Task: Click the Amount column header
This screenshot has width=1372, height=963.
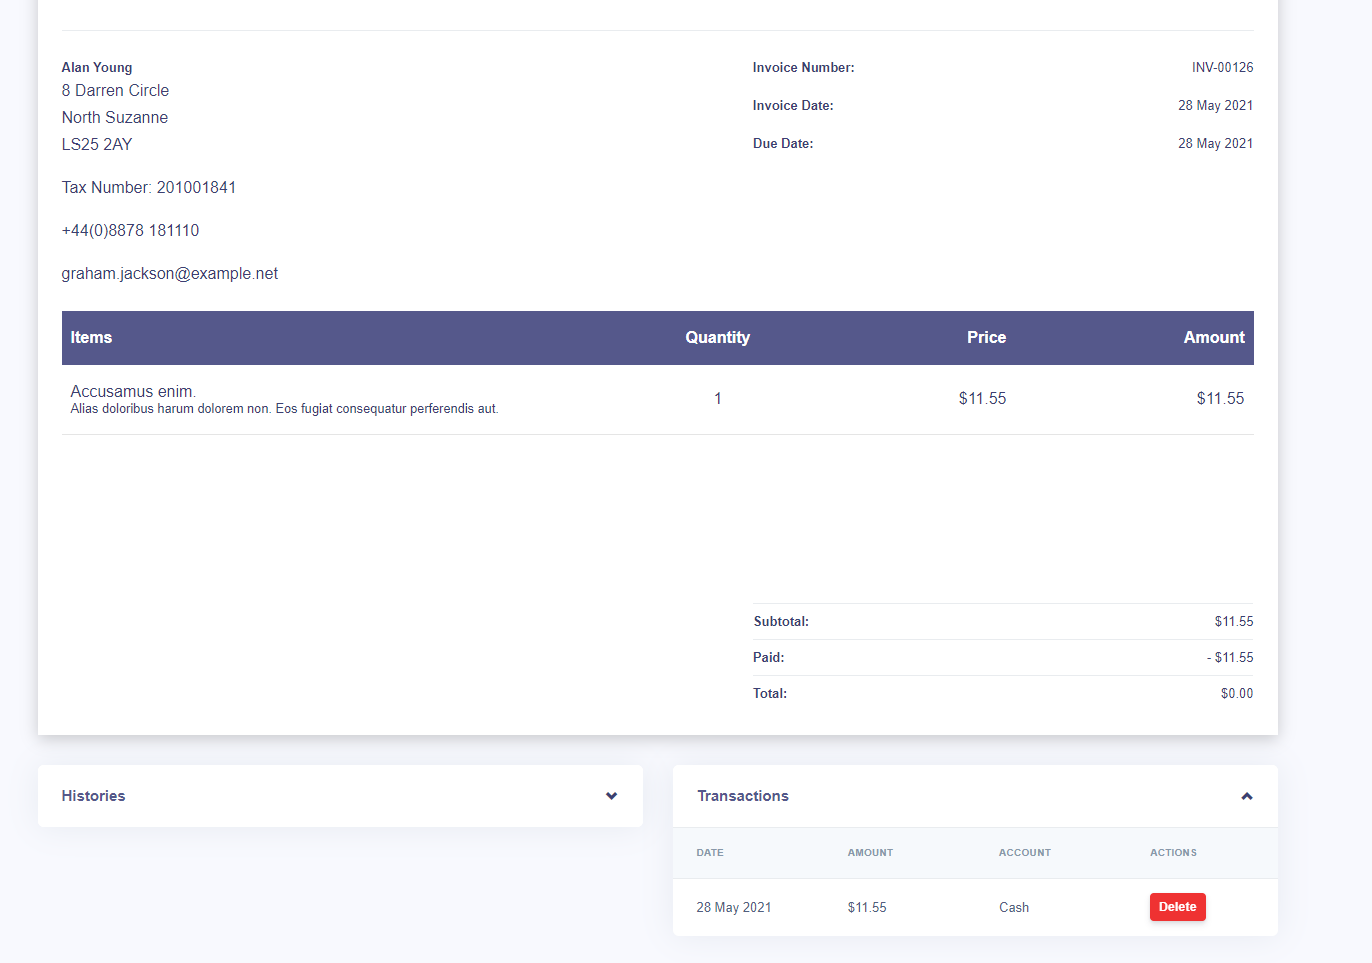Action: coord(1213,338)
